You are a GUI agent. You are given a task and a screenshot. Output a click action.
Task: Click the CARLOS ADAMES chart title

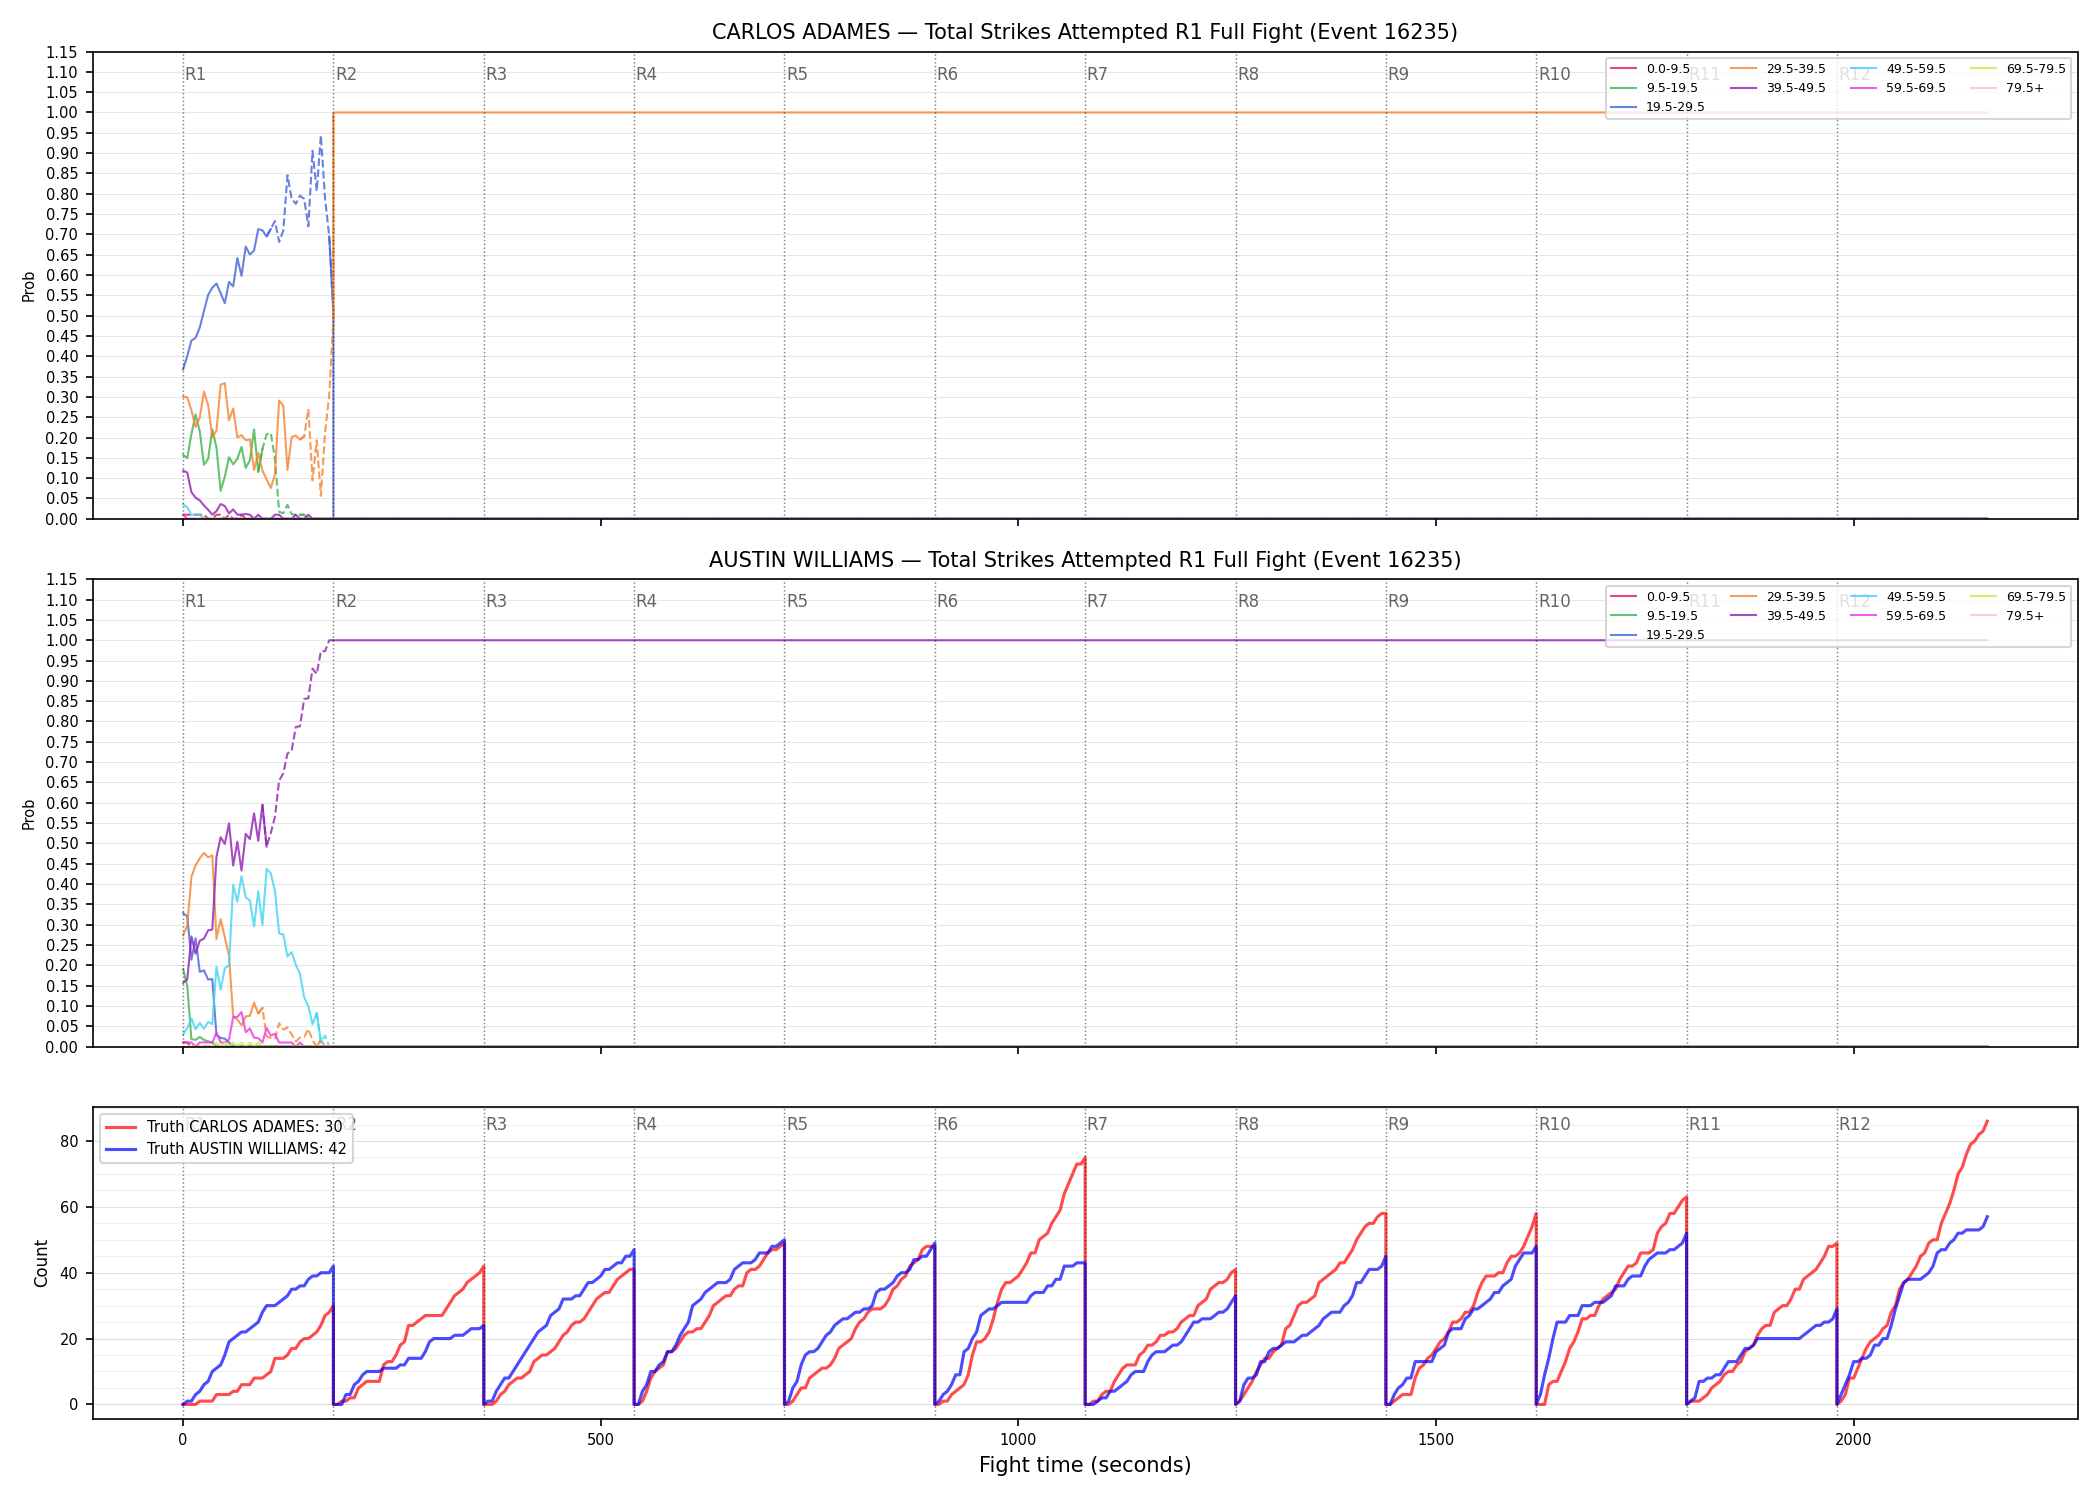click(x=1084, y=32)
